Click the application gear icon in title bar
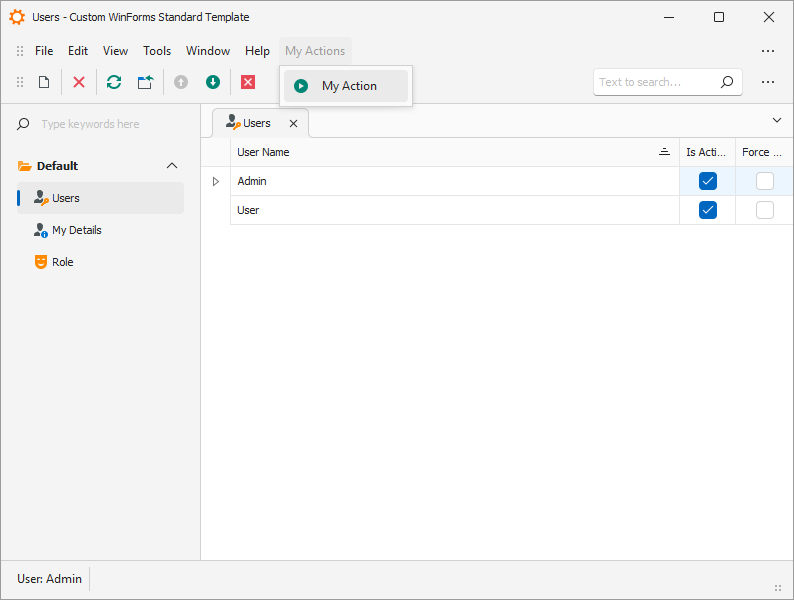The image size is (794, 600). [x=17, y=17]
